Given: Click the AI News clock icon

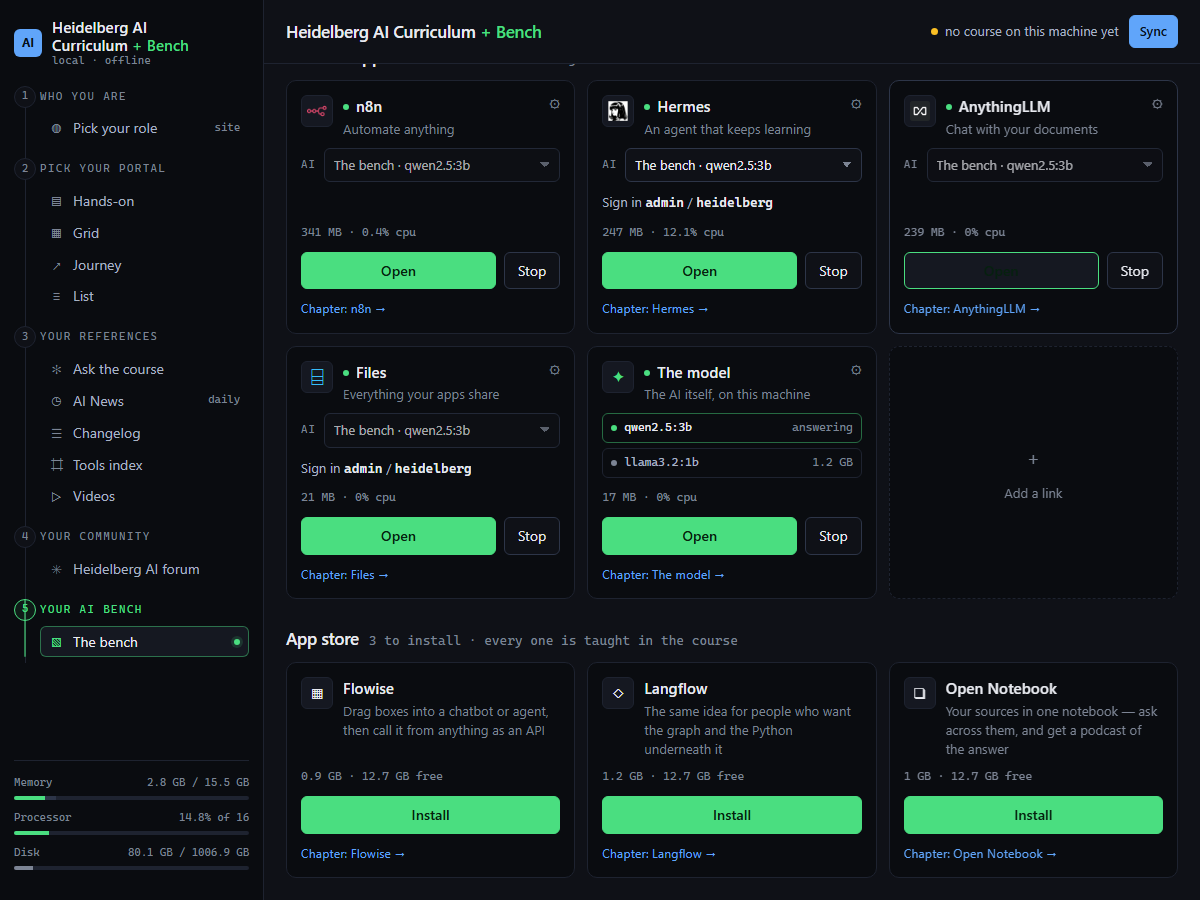Looking at the screenshot, I should 56,401.
